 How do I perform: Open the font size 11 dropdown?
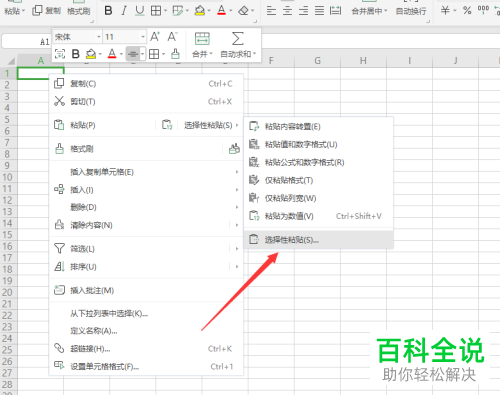click(x=143, y=36)
